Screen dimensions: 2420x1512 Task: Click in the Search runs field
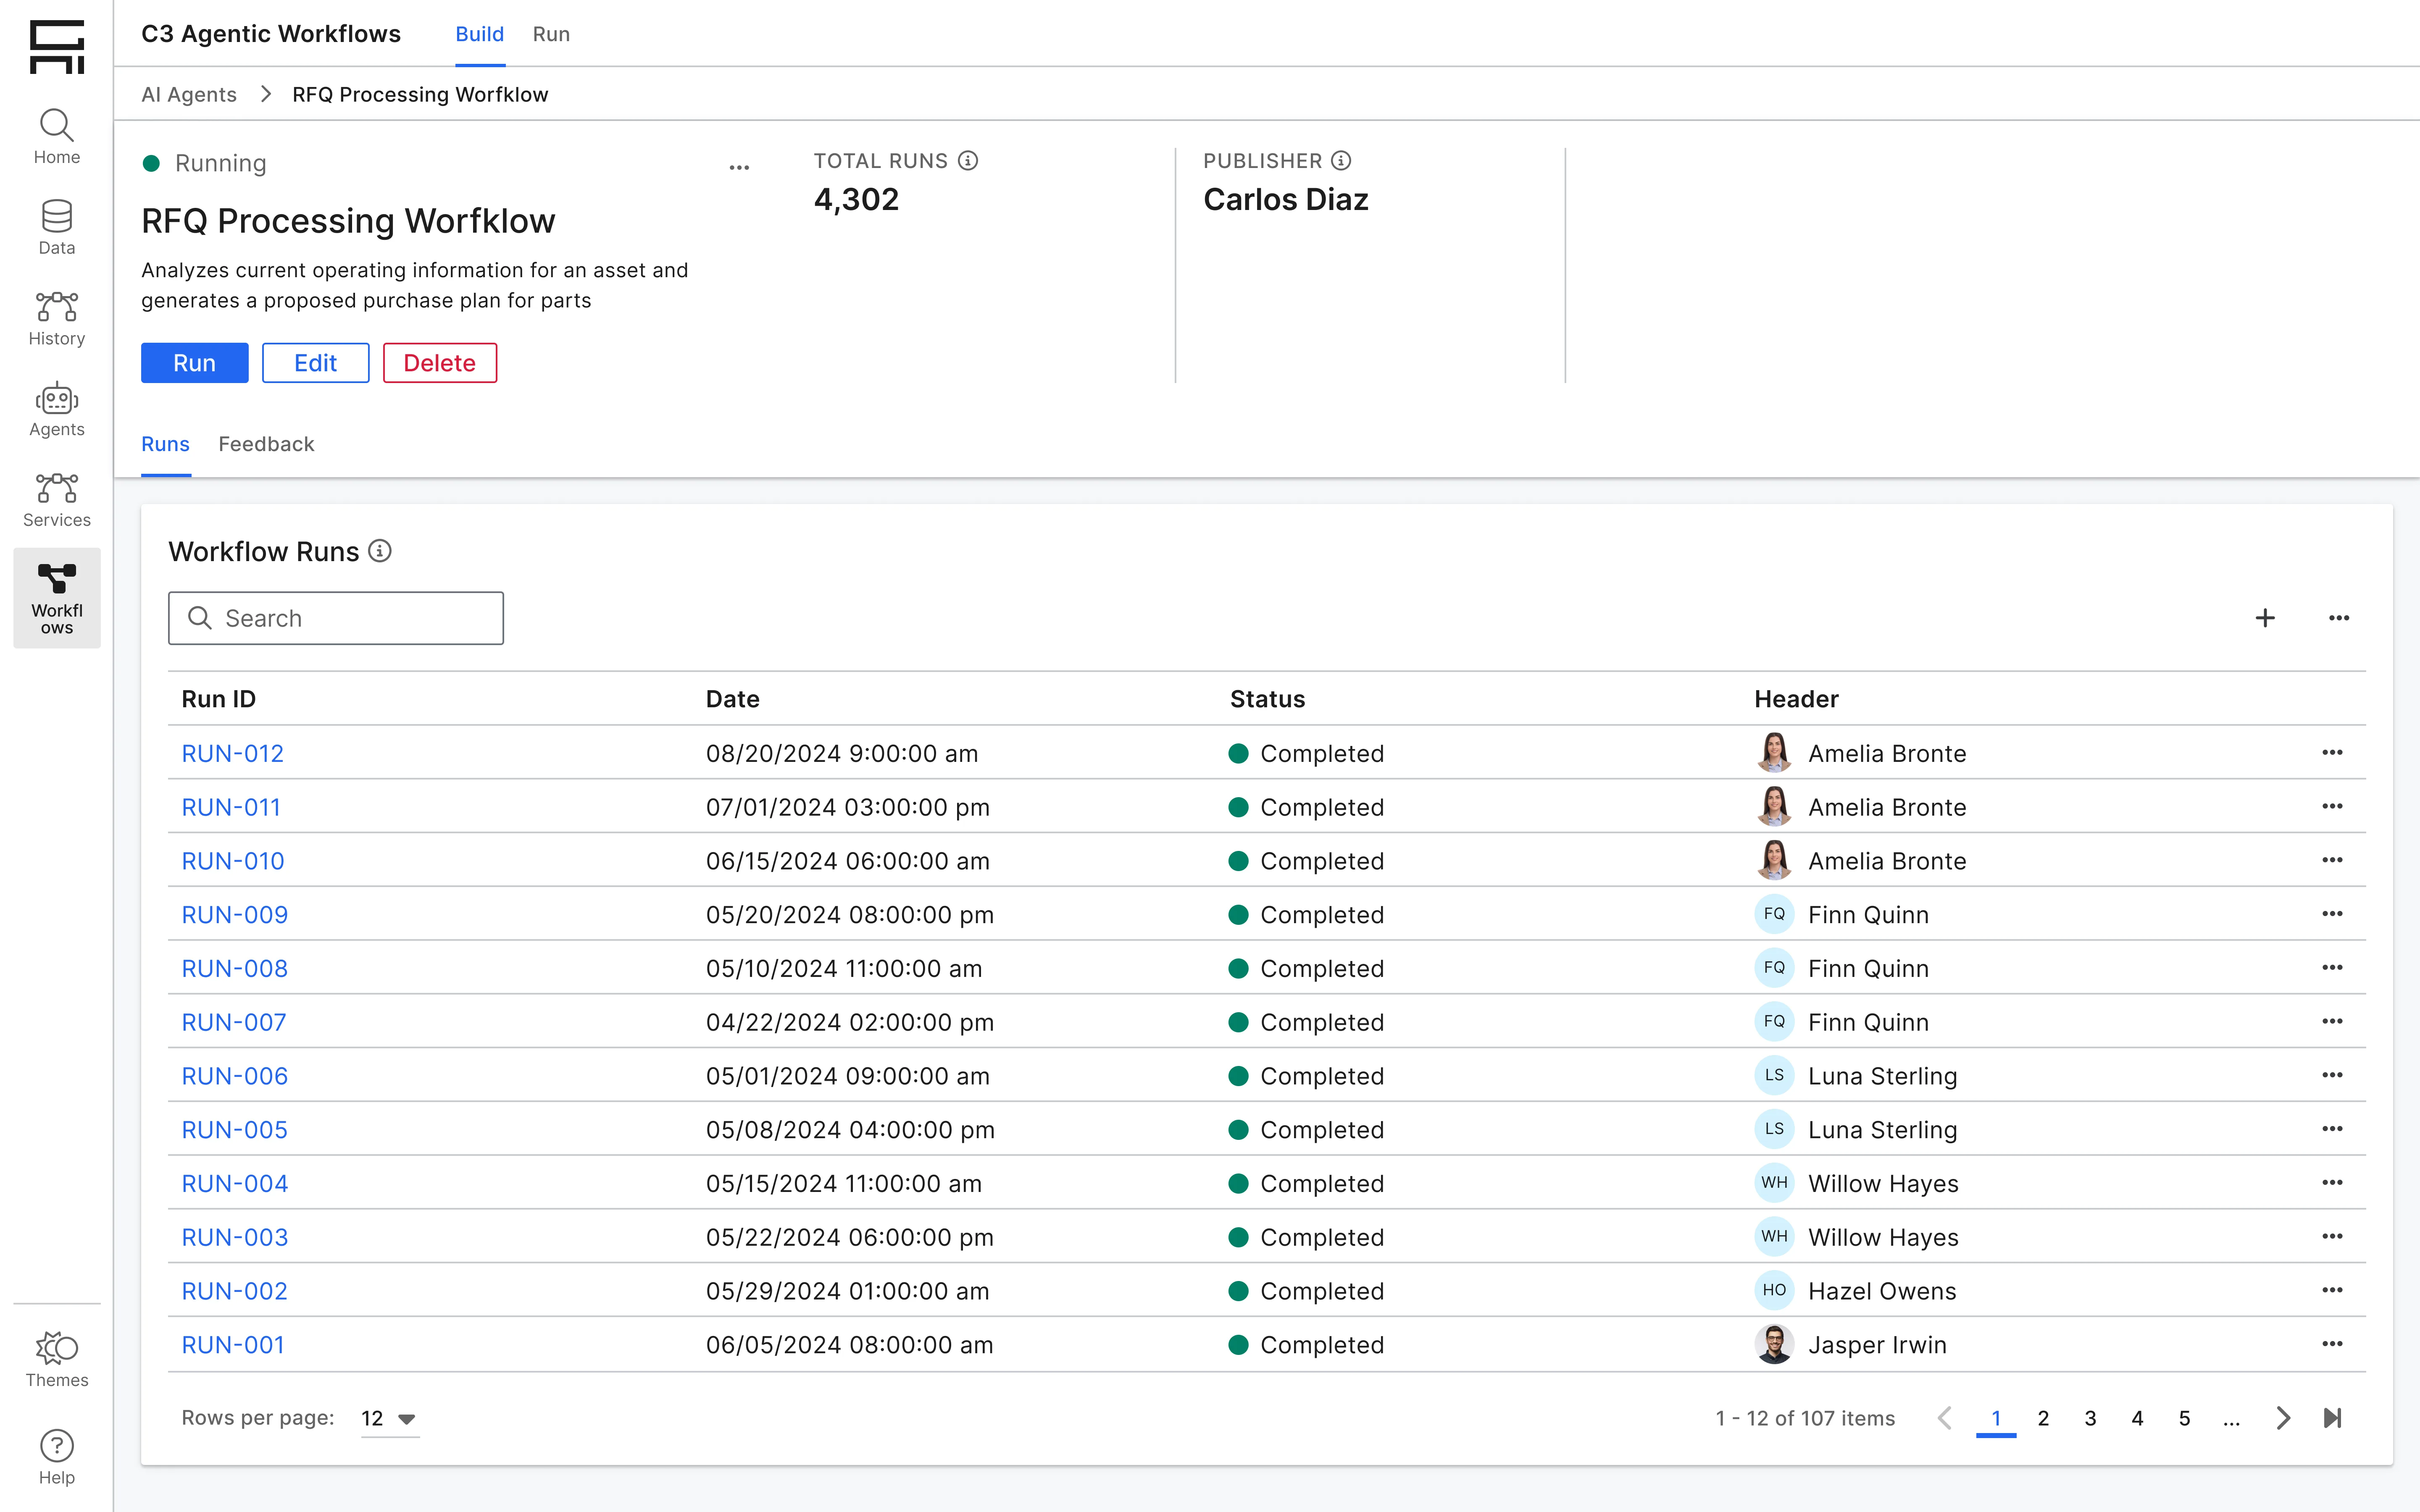coord(336,618)
